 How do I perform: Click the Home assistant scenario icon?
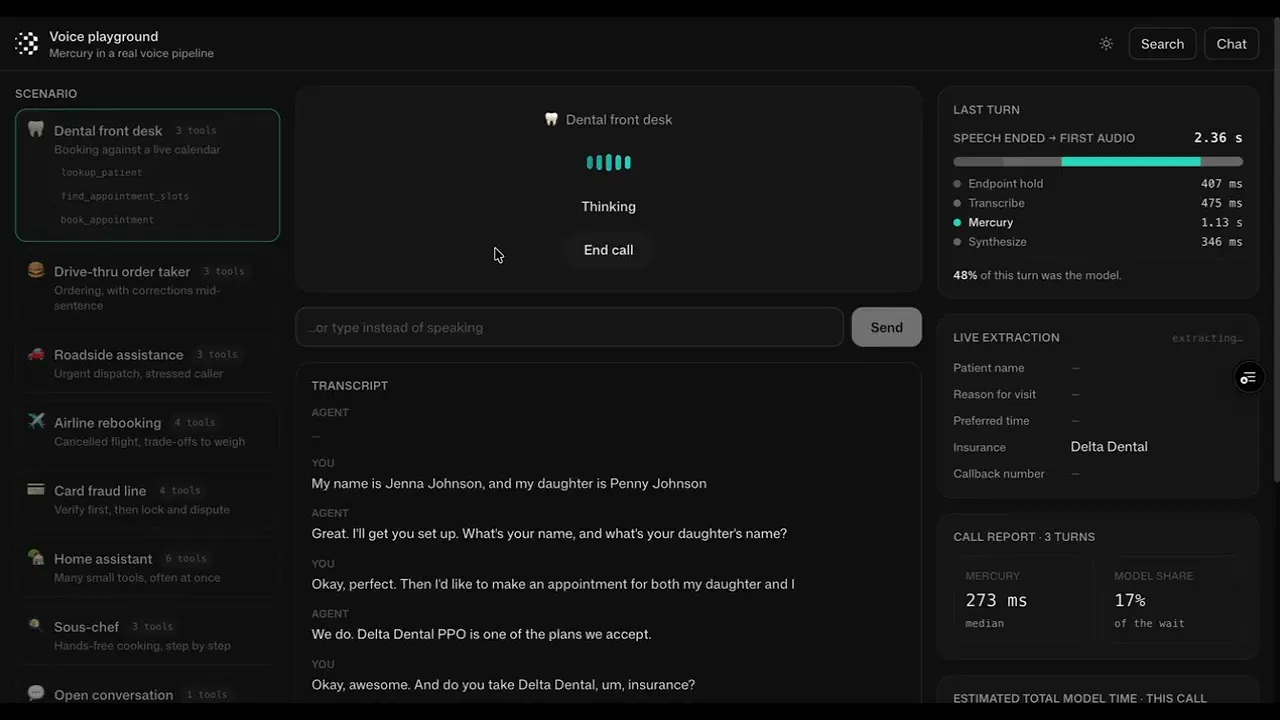pyautogui.click(x=36, y=557)
